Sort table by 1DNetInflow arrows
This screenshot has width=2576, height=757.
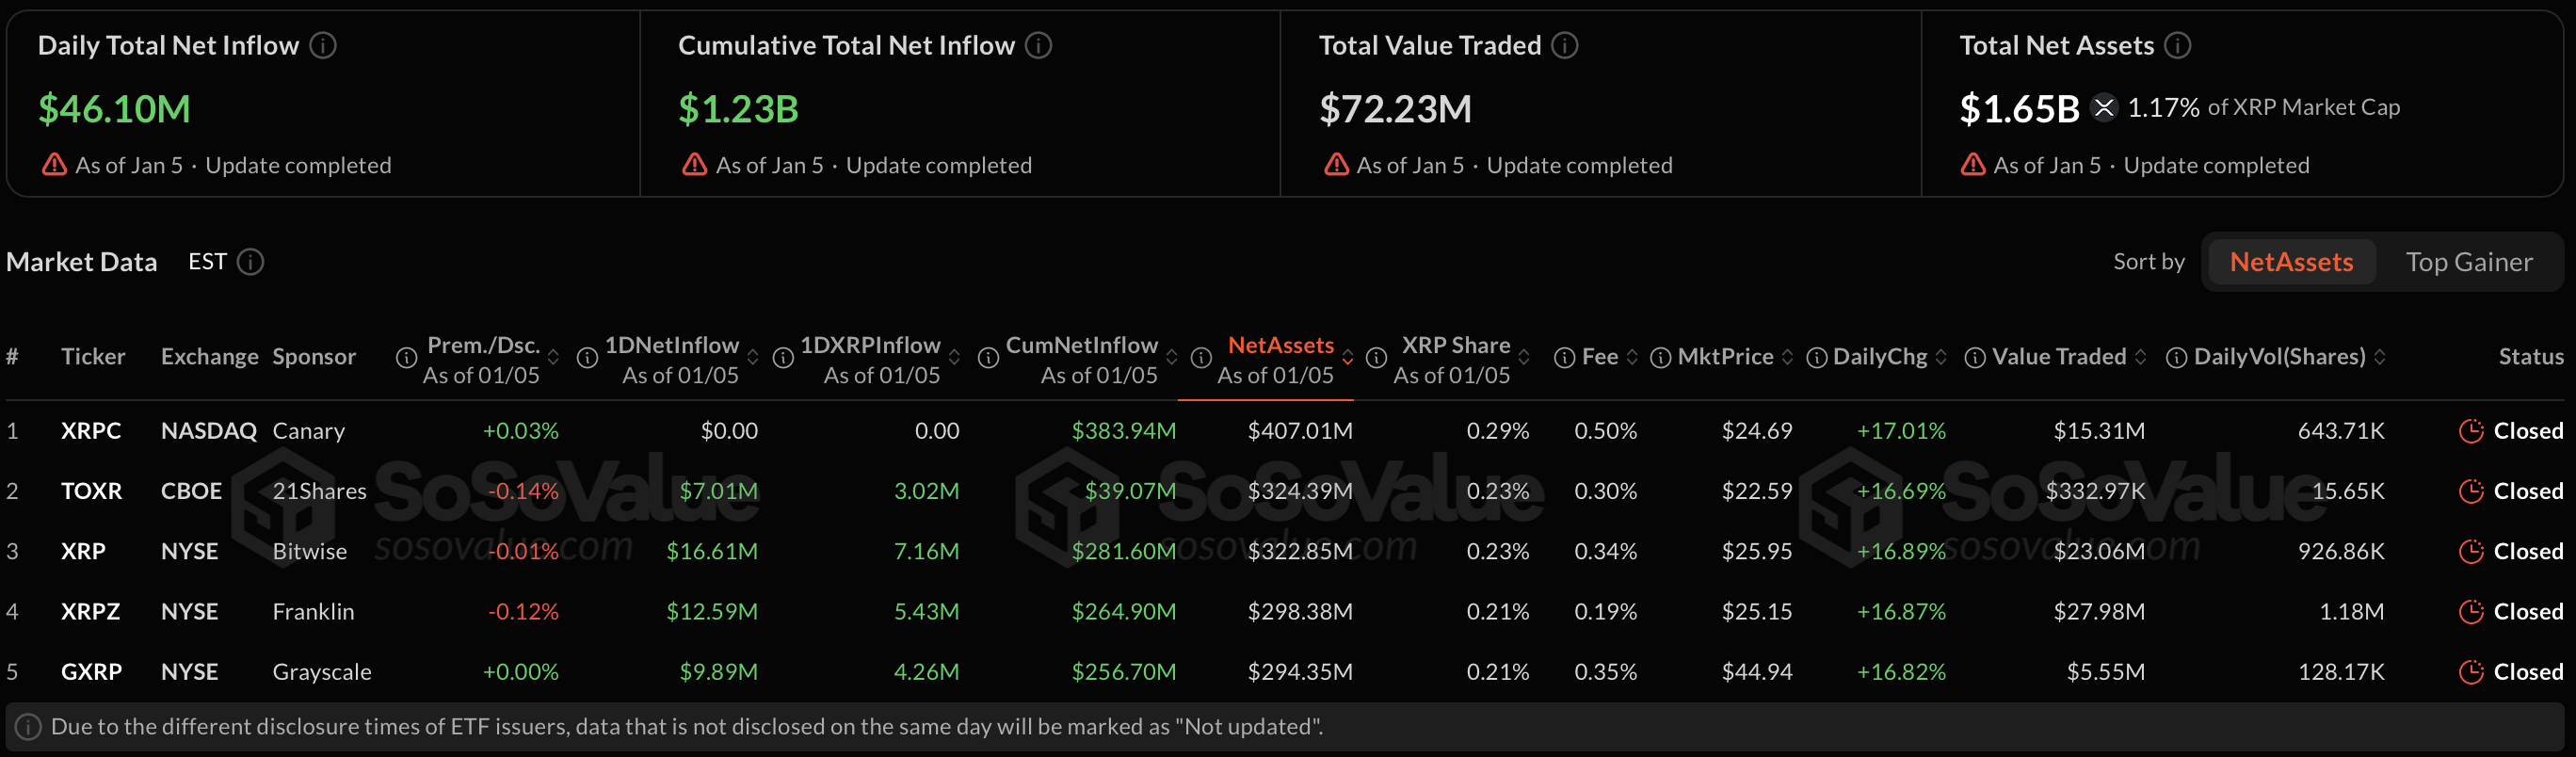pyautogui.click(x=753, y=357)
